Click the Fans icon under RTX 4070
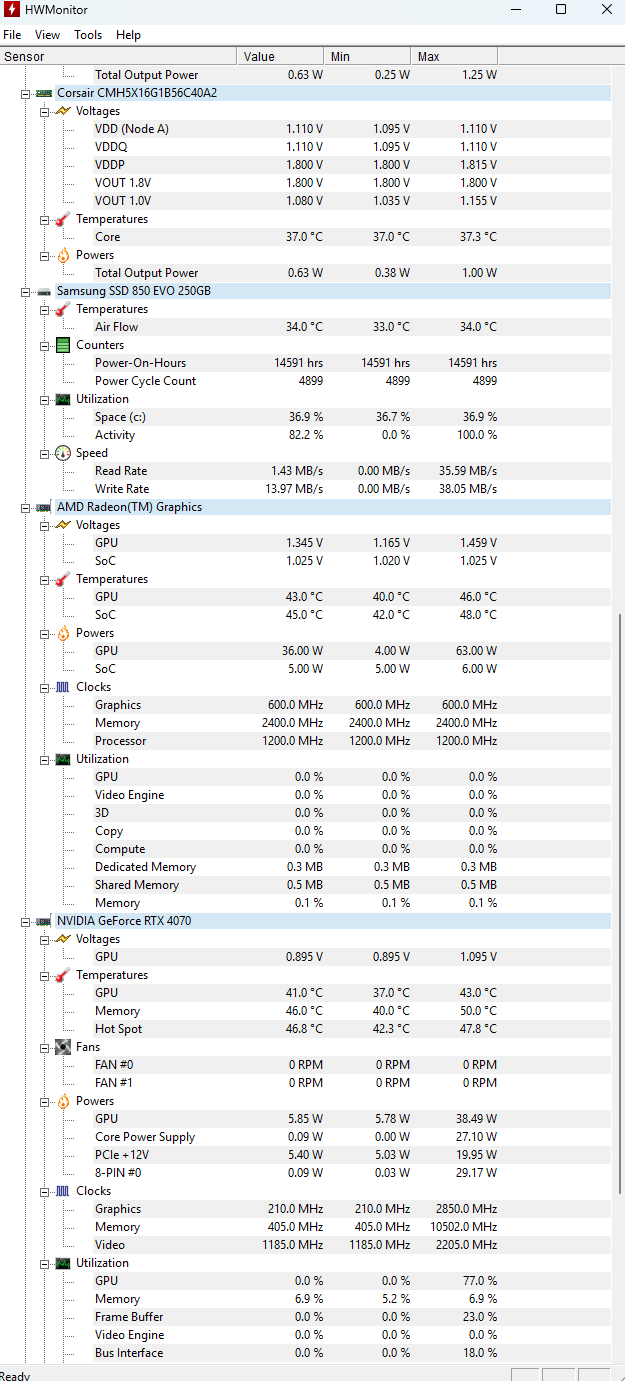The width and height of the screenshot is (625, 1381). coord(62,1047)
